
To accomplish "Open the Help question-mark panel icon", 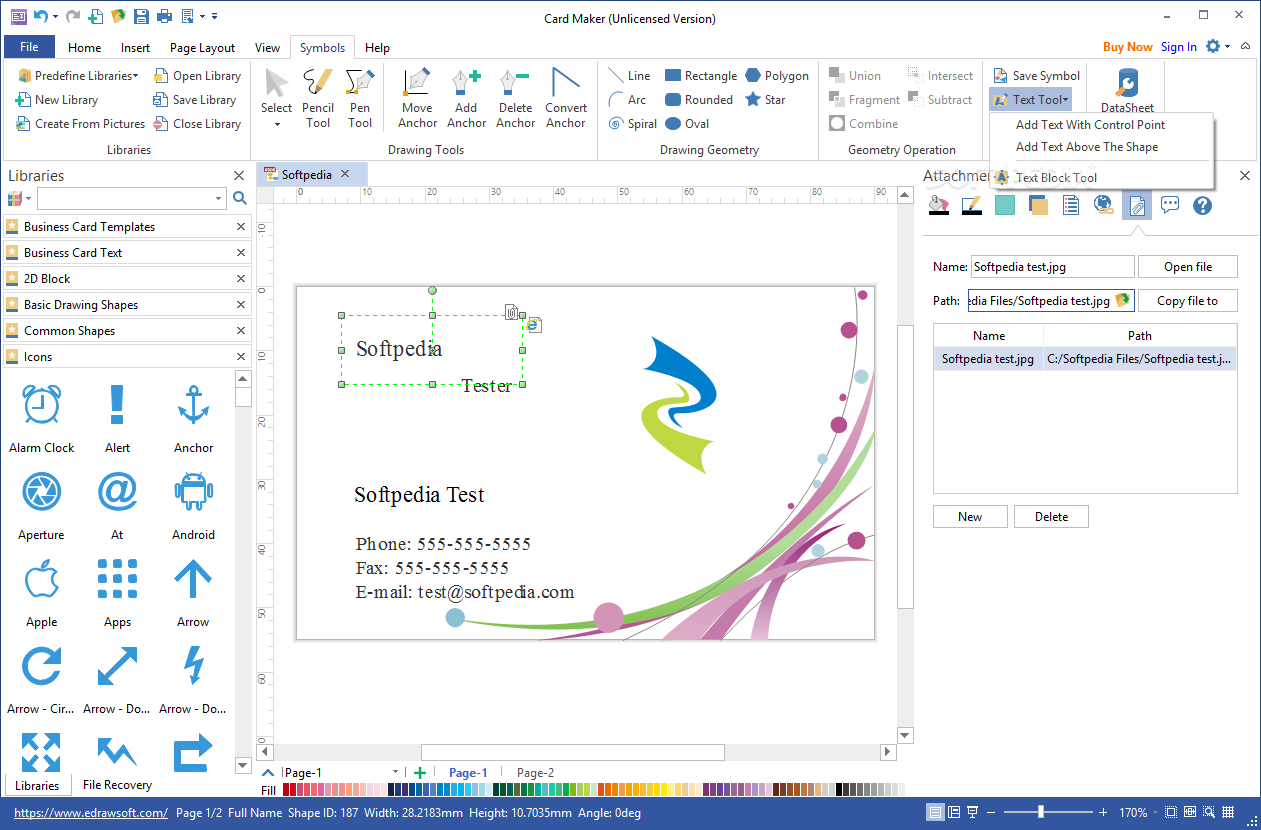I will pos(1202,205).
